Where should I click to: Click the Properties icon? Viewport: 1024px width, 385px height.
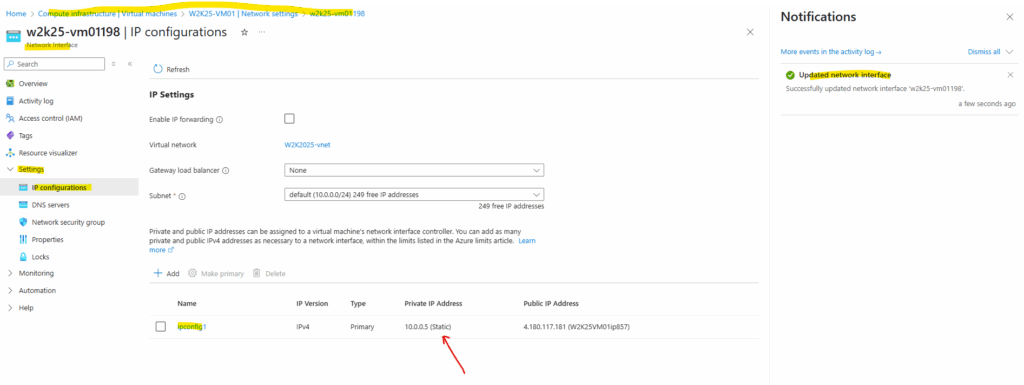click(24, 239)
